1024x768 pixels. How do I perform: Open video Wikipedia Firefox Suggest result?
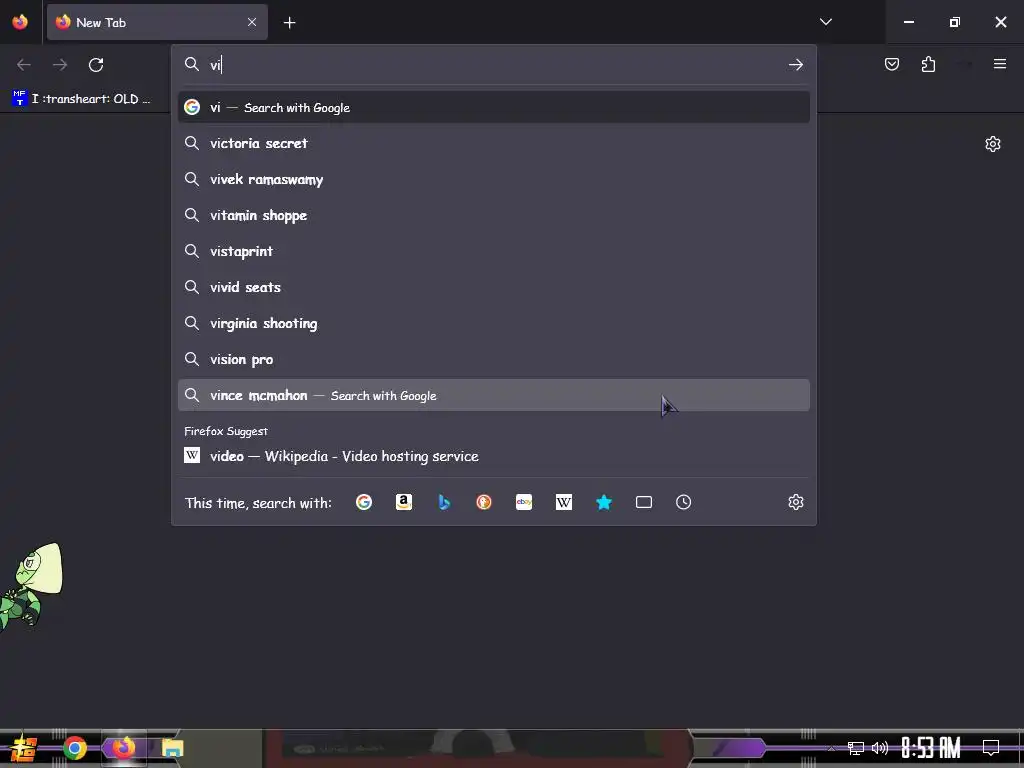[494, 456]
